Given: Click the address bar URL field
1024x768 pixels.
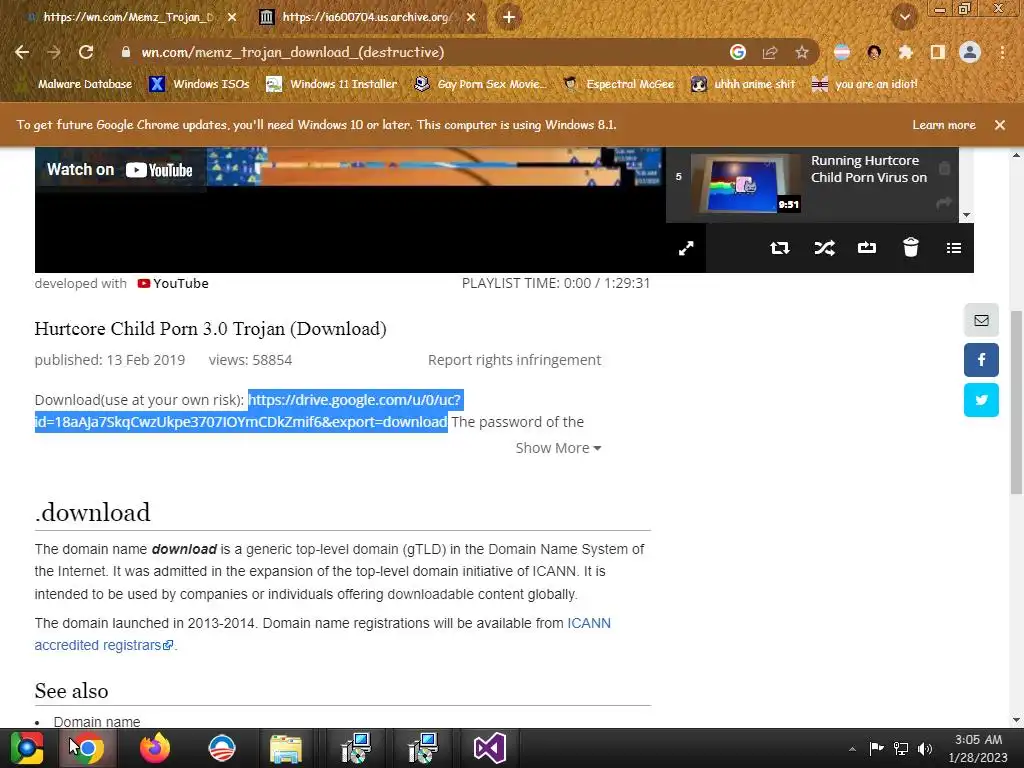Looking at the screenshot, I should [x=418, y=52].
